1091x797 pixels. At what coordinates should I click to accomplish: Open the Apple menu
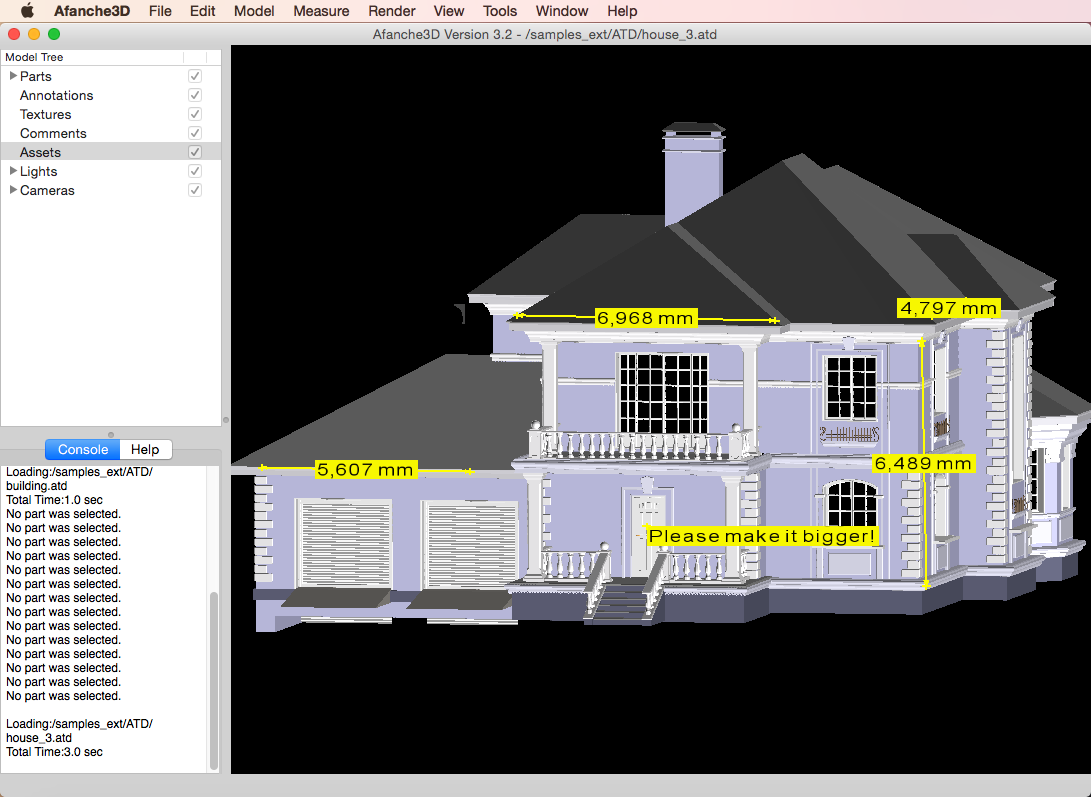point(27,11)
